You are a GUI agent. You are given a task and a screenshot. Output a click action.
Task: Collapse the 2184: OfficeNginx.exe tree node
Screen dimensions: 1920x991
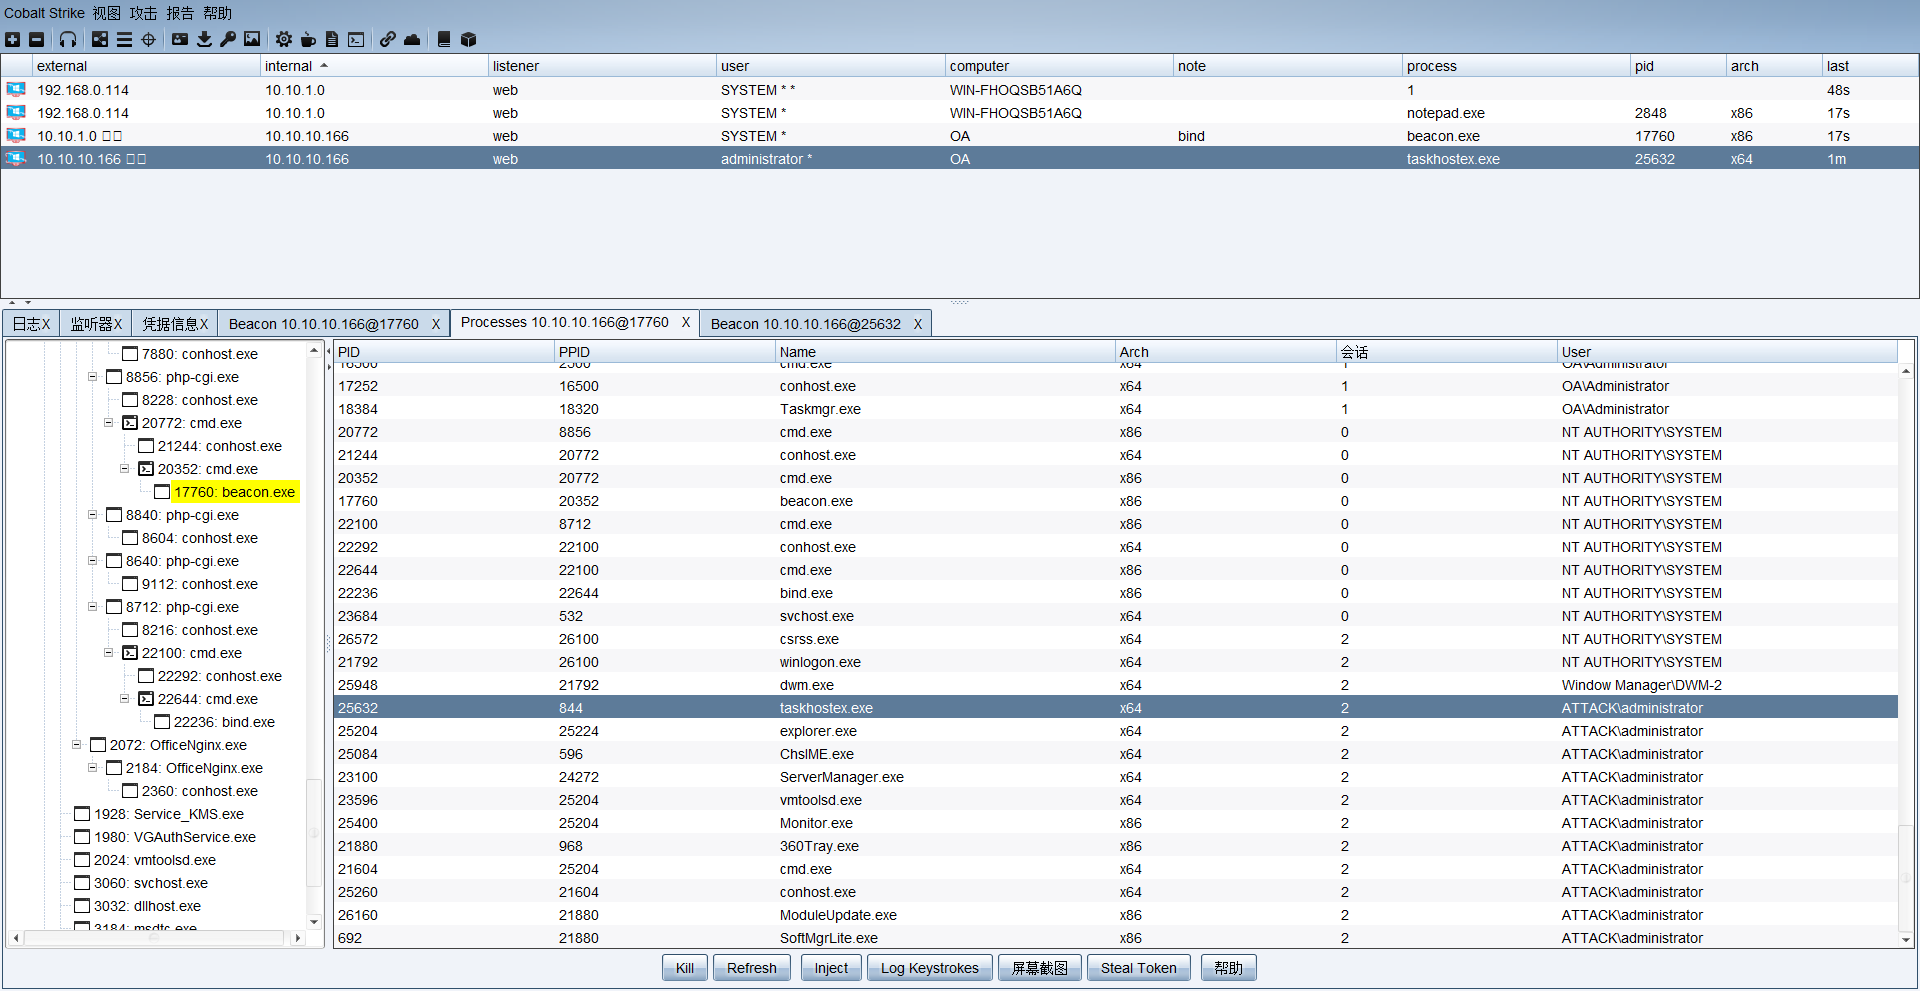click(92, 768)
